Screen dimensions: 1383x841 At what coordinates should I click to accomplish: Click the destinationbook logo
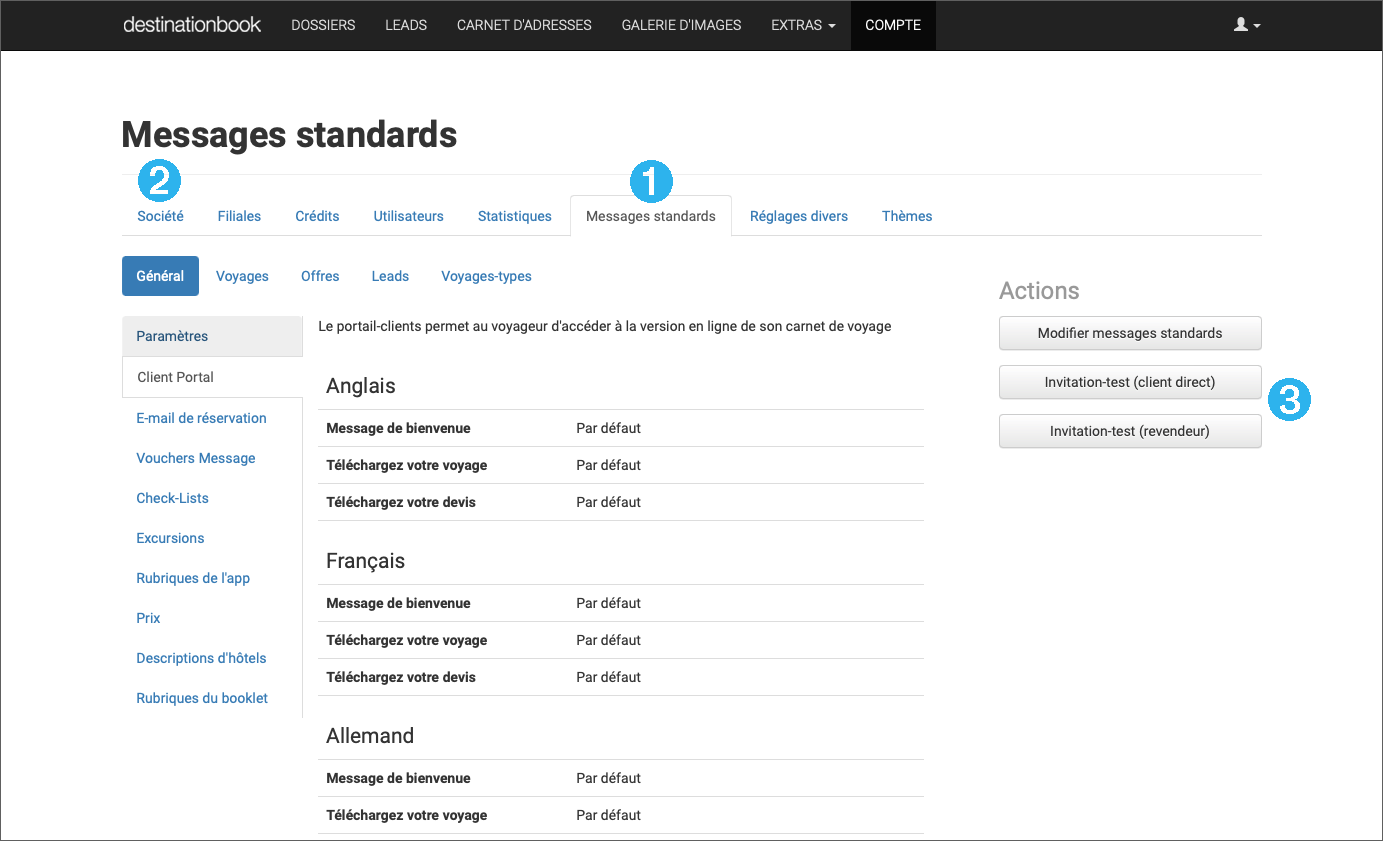point(192,25)
